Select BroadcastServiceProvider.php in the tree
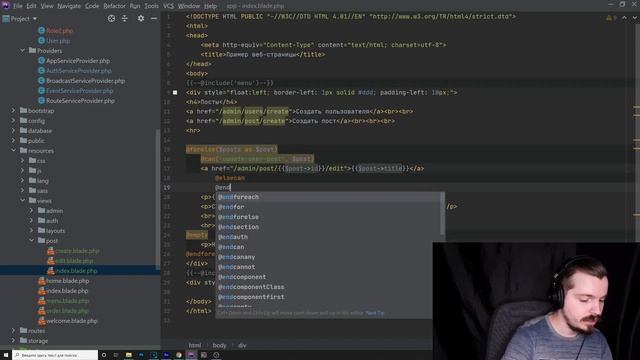640x360 pixels. click(x=85, y=81)
